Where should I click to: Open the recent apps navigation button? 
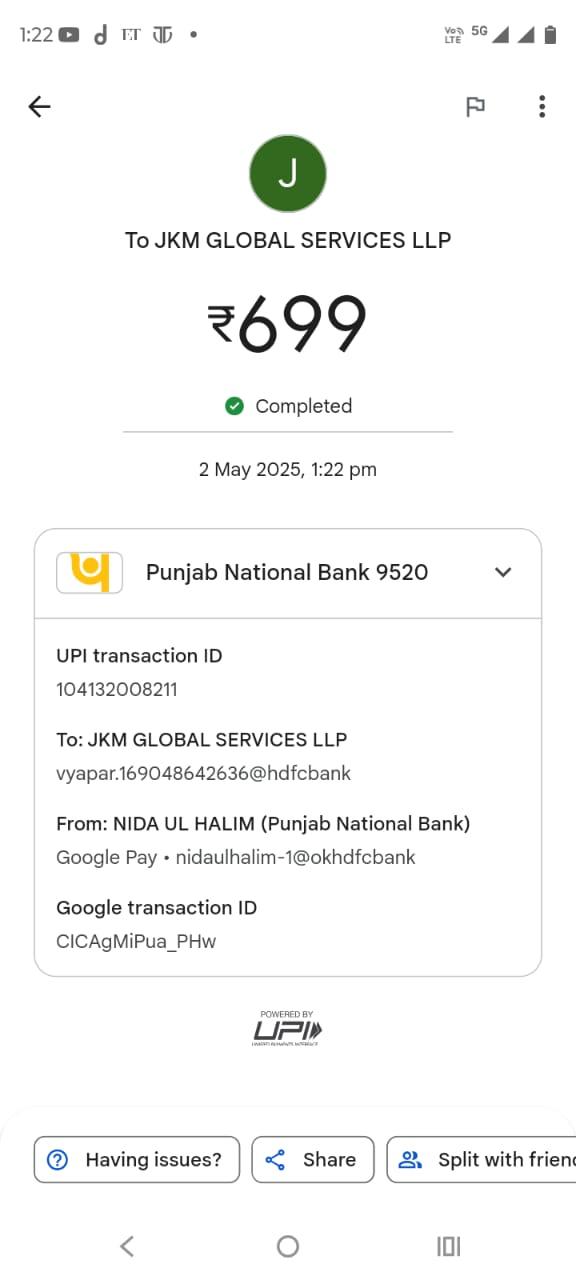coord(449,1245)
